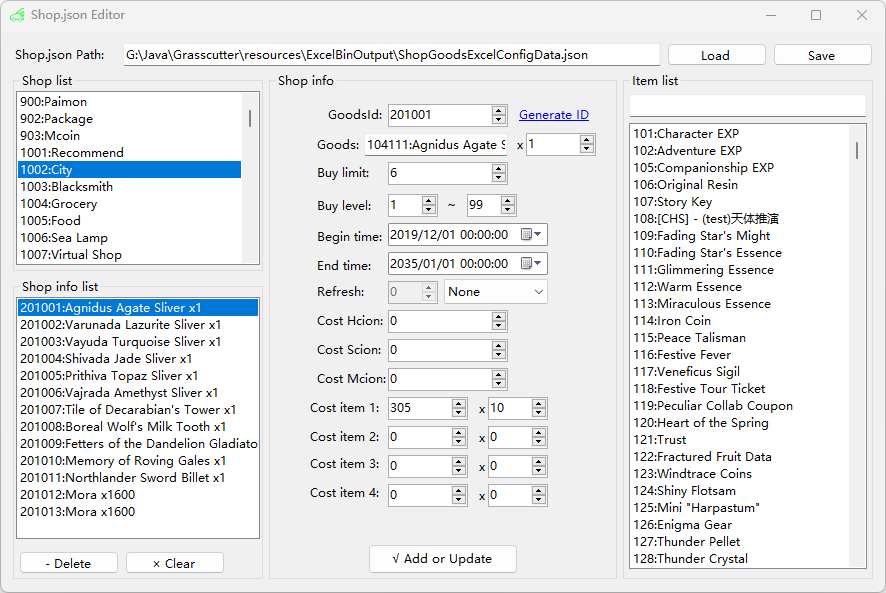Click the Generate ID link
The height and width of the screenshot is (593, 886).
(553, 114)
